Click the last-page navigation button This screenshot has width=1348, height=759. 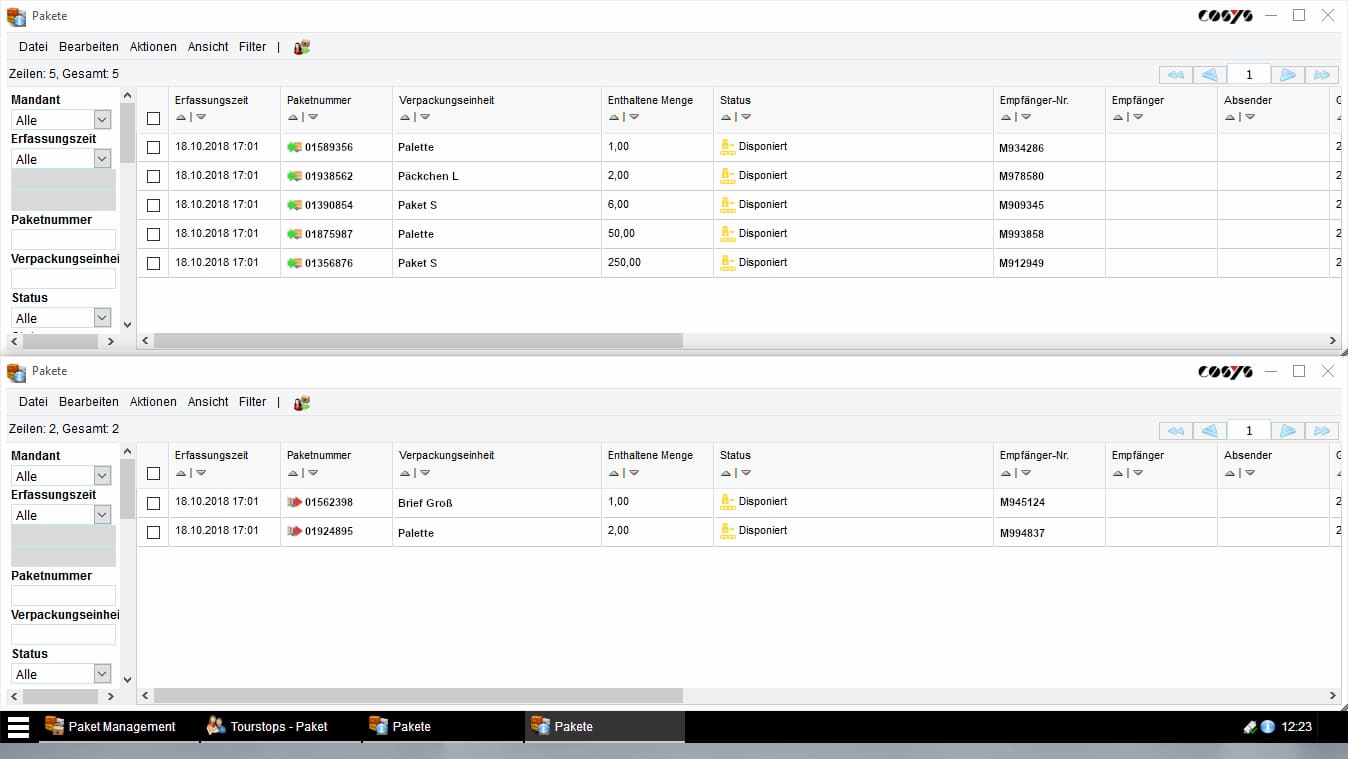point(1321,74)
